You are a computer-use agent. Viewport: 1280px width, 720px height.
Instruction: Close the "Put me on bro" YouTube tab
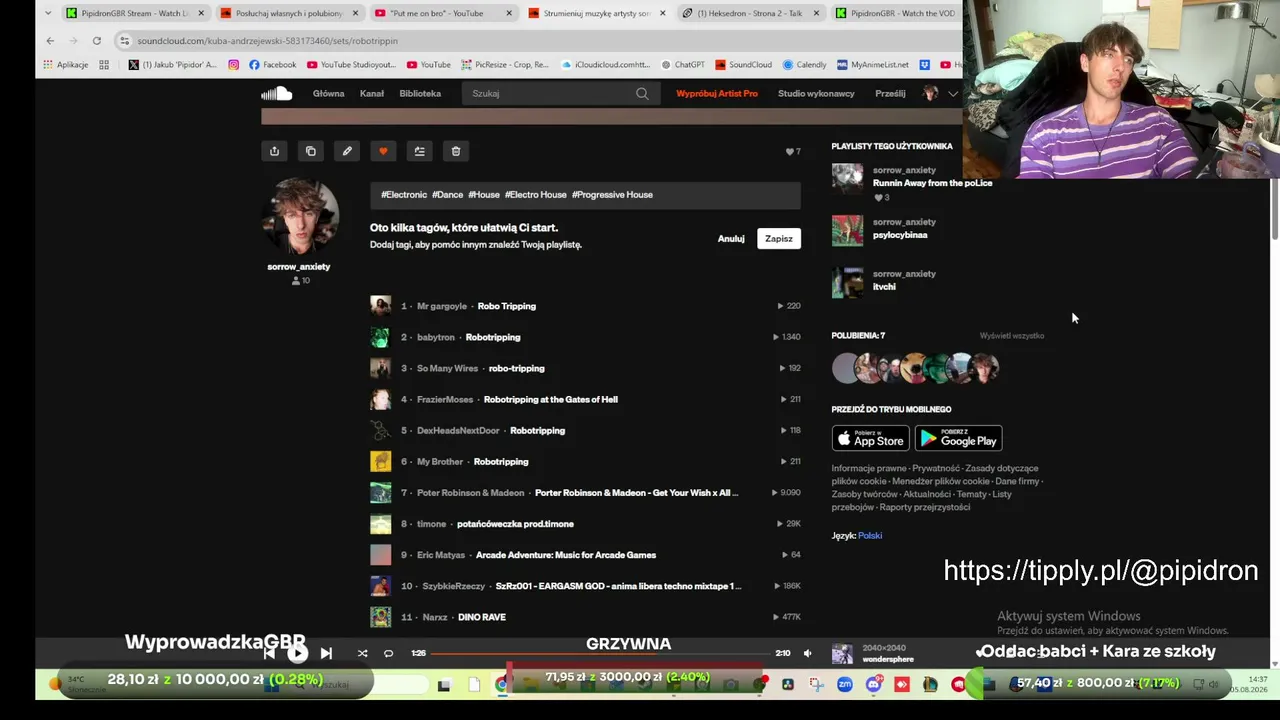click(x=509, y=13)
